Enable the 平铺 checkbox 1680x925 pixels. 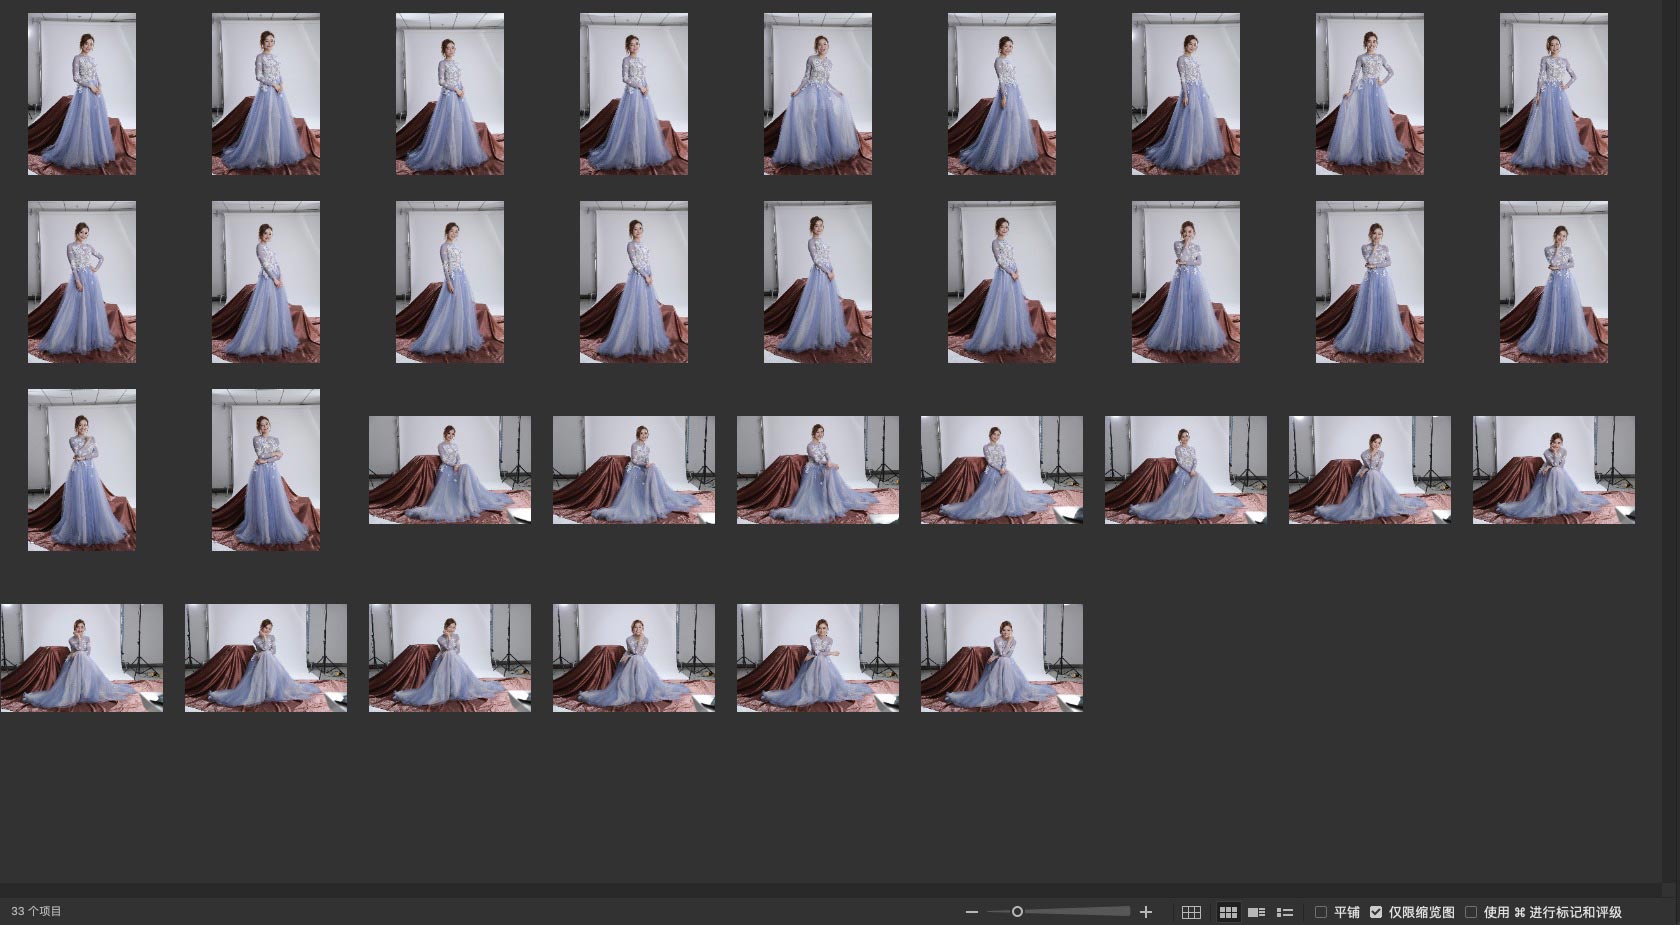pos(1321,912)
